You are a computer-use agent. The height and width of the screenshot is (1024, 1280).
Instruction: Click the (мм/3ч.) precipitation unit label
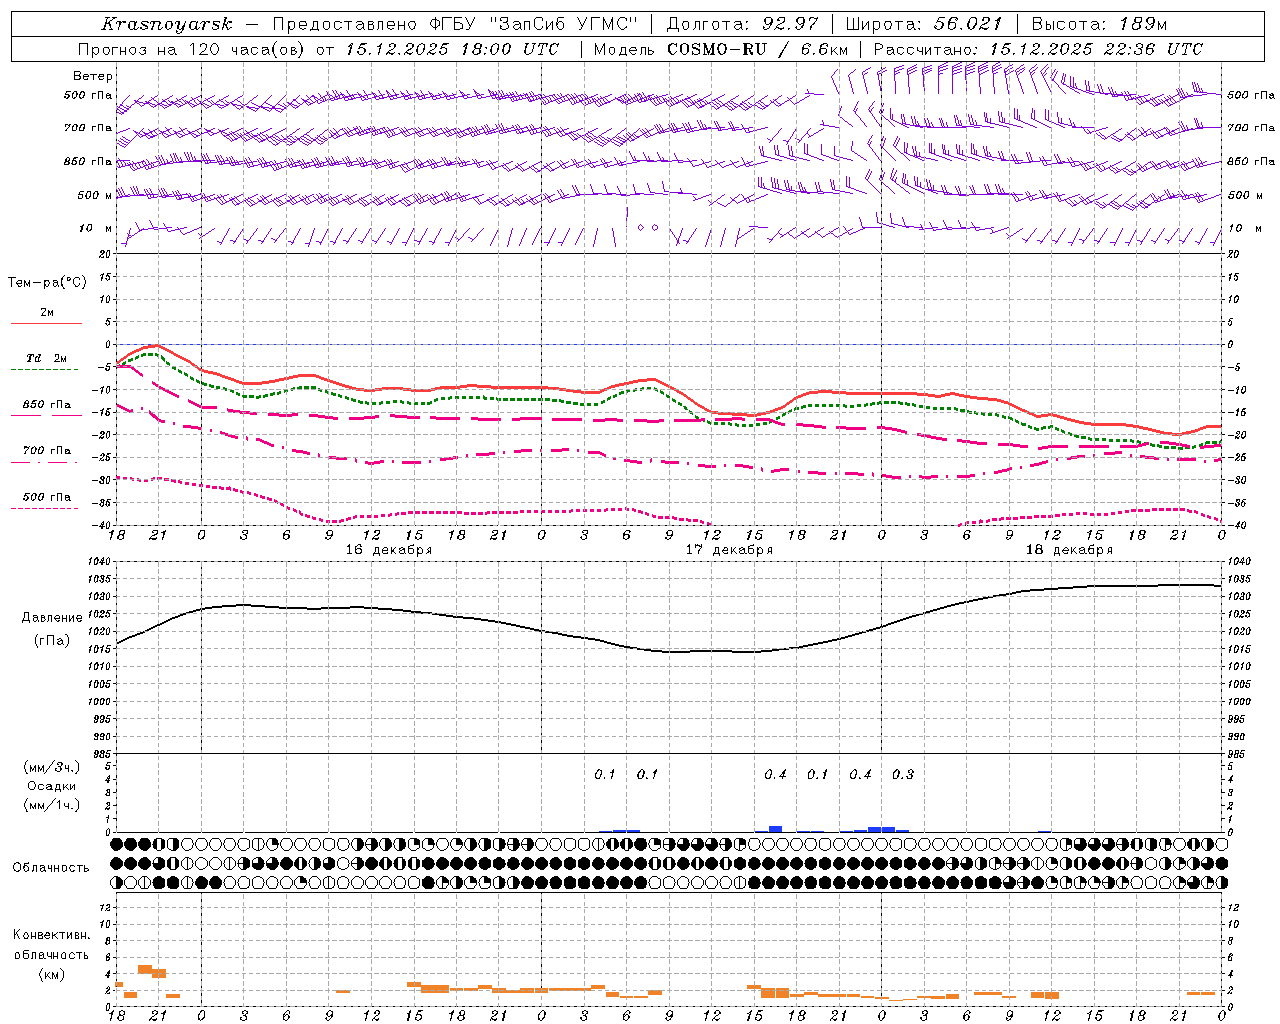[52, 767]
